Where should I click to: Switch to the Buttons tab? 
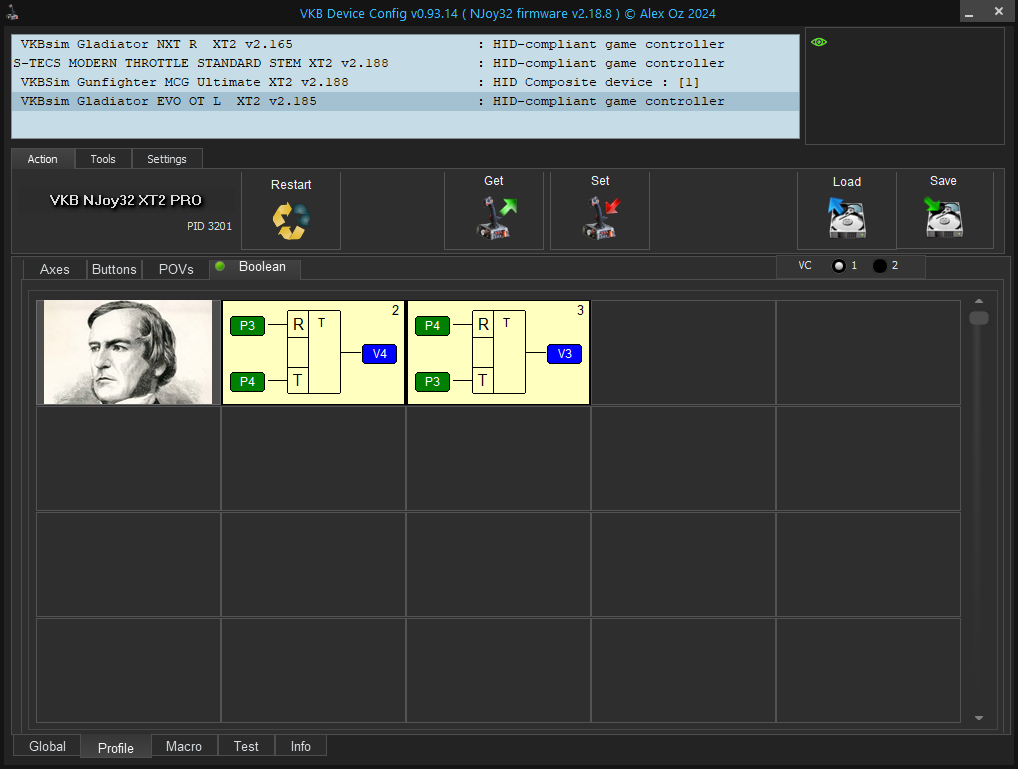click(114, 270)
